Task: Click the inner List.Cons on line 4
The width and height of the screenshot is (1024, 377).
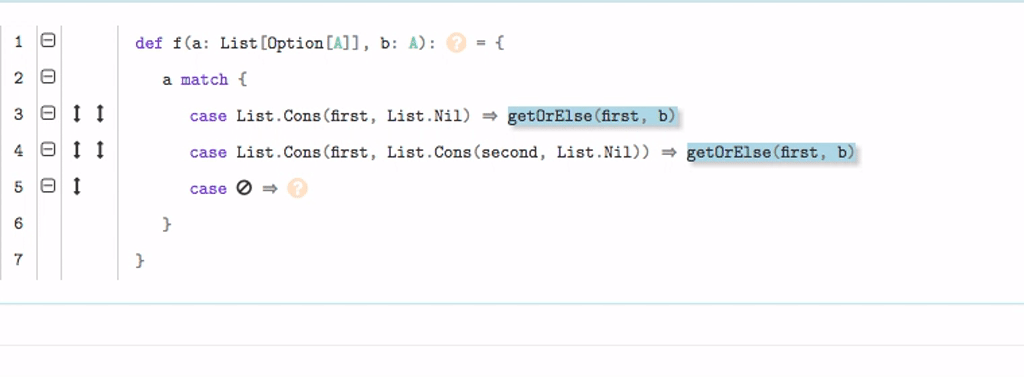Action: click(429, 153)
